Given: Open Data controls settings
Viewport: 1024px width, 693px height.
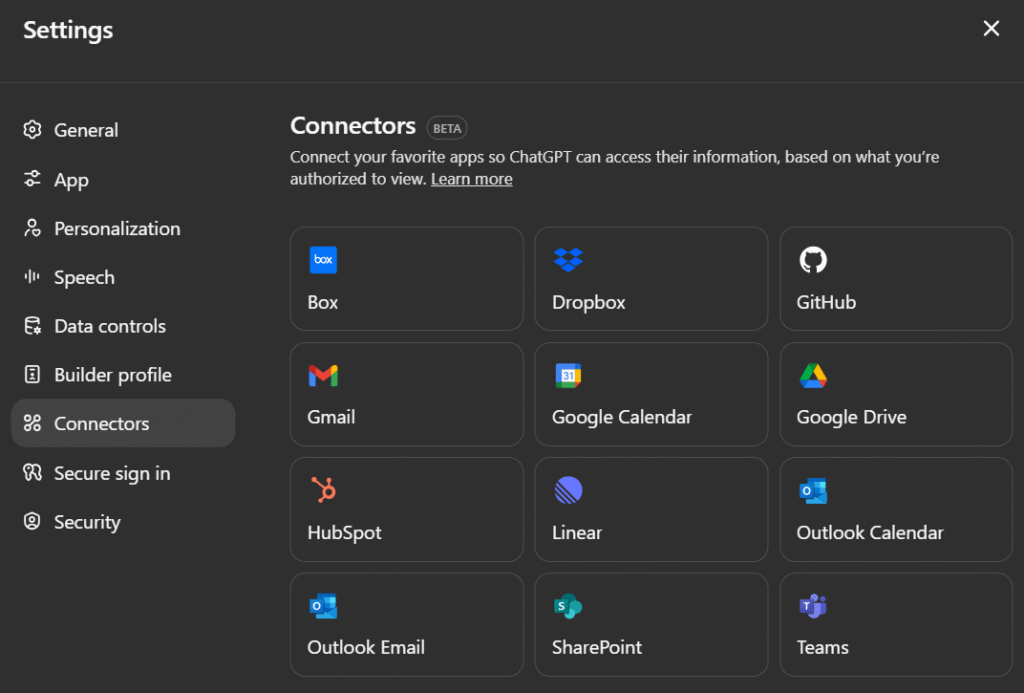Looking at the screenshot, I should (x=123, y=326).
